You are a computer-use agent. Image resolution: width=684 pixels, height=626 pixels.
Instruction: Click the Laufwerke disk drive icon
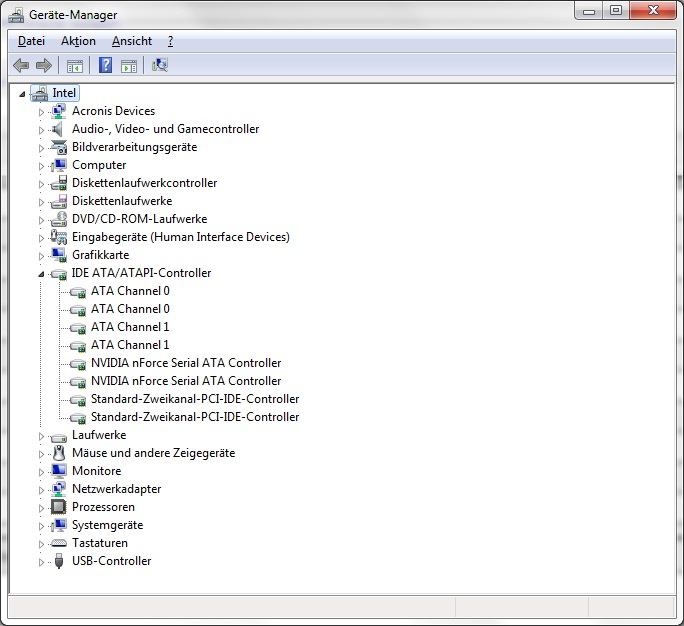[58, 437]
